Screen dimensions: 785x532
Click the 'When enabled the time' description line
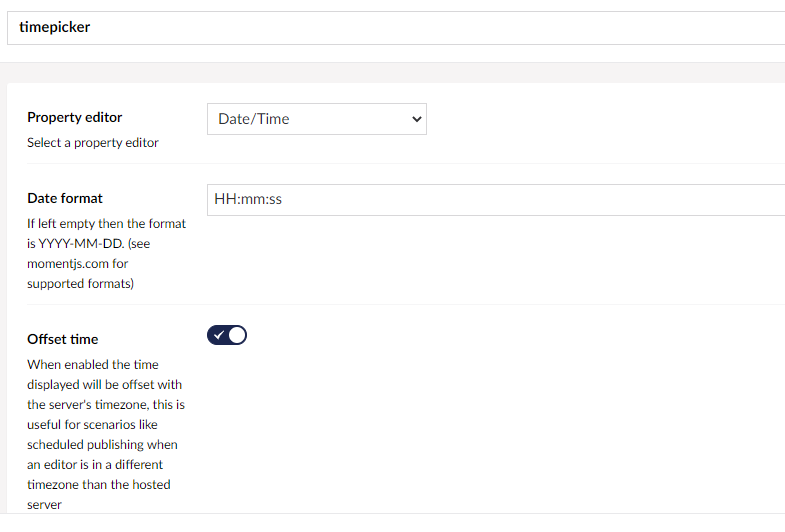click(93, 365)
